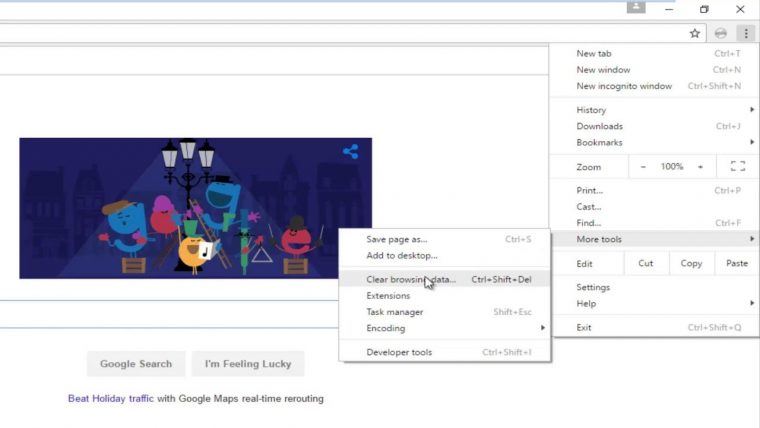Expand the Encoding submenu arrow

pos(542,328)
